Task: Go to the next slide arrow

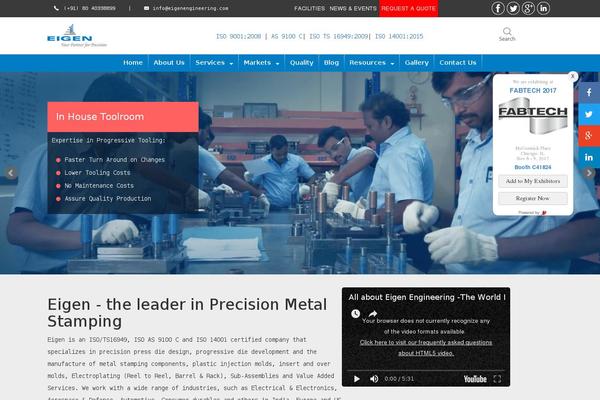Action: tap(589, 173)
